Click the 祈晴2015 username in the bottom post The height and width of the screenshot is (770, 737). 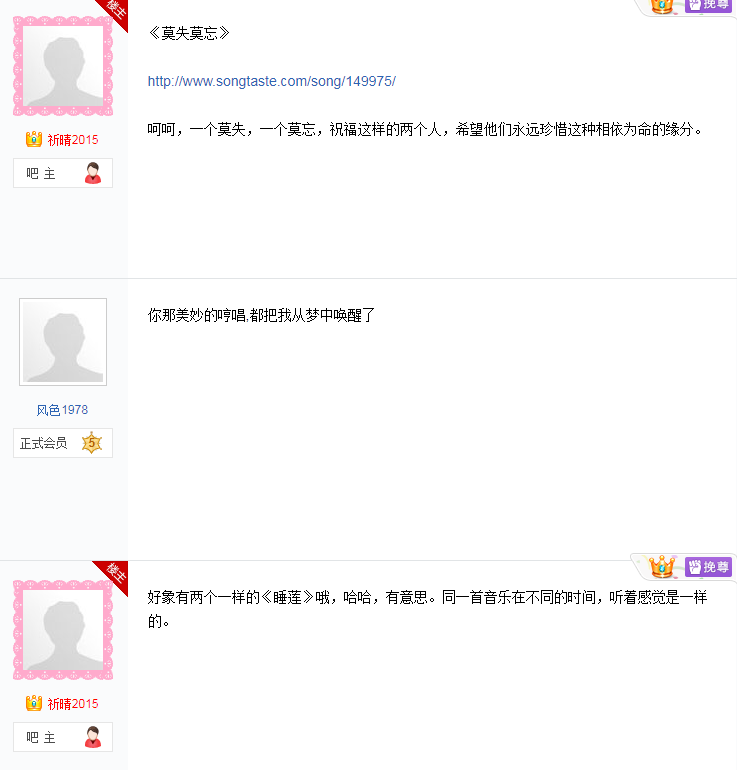pyautogui.click(x=73, y=703)
